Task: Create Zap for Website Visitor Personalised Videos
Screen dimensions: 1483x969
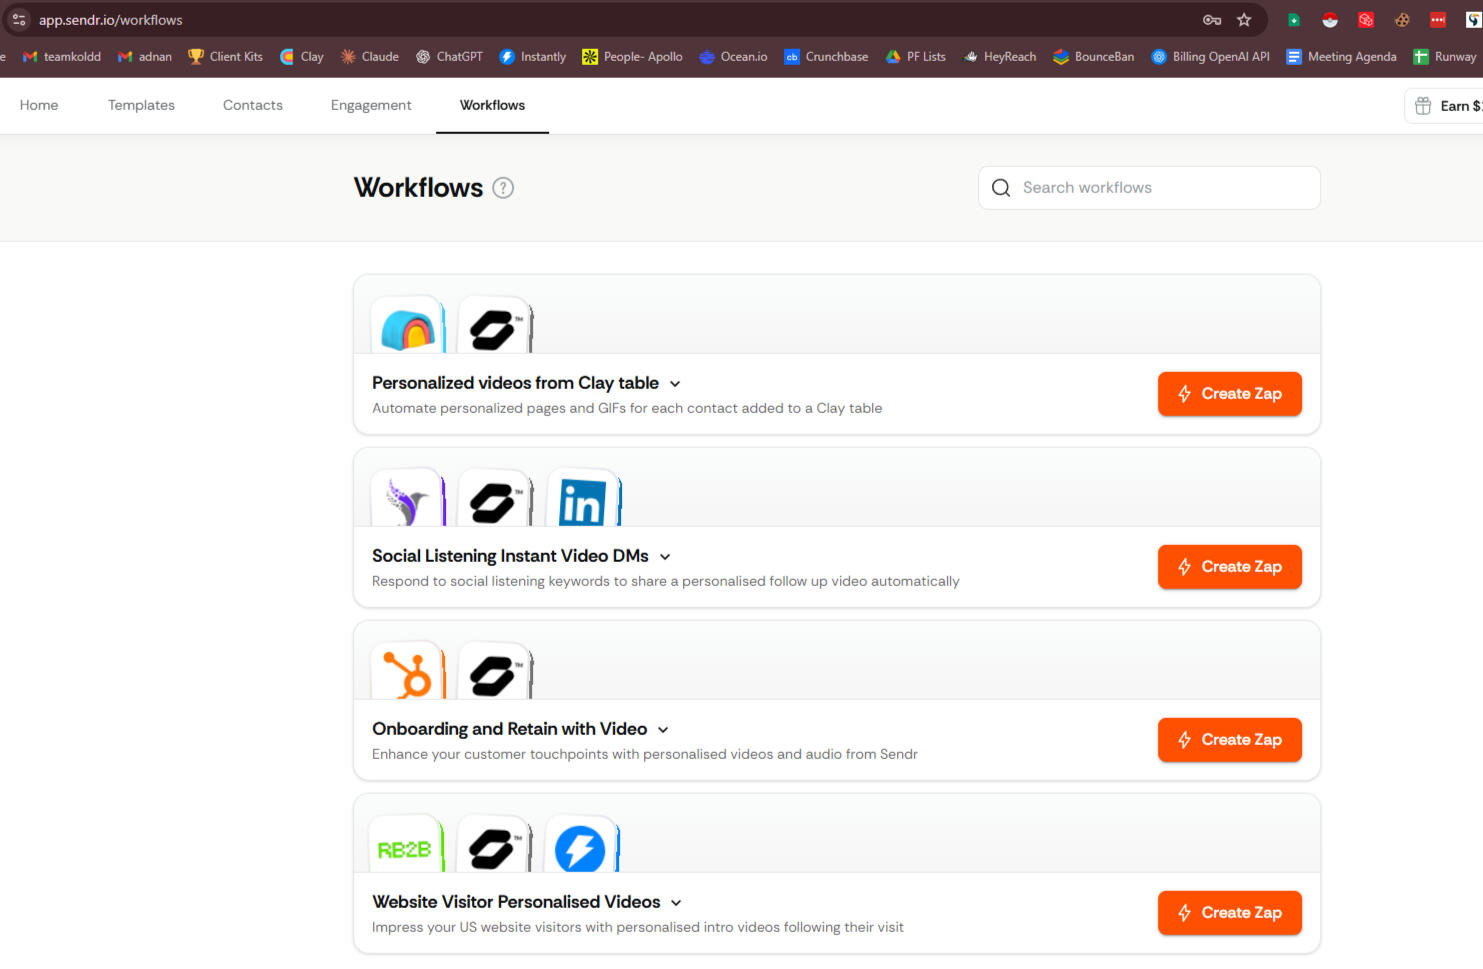Action: click(x=1229, y=913)
